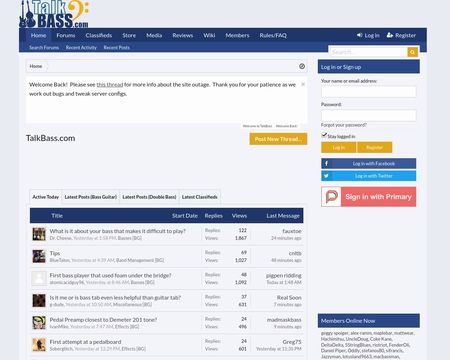Open the Classifieds menu

(x=99, y=35)
